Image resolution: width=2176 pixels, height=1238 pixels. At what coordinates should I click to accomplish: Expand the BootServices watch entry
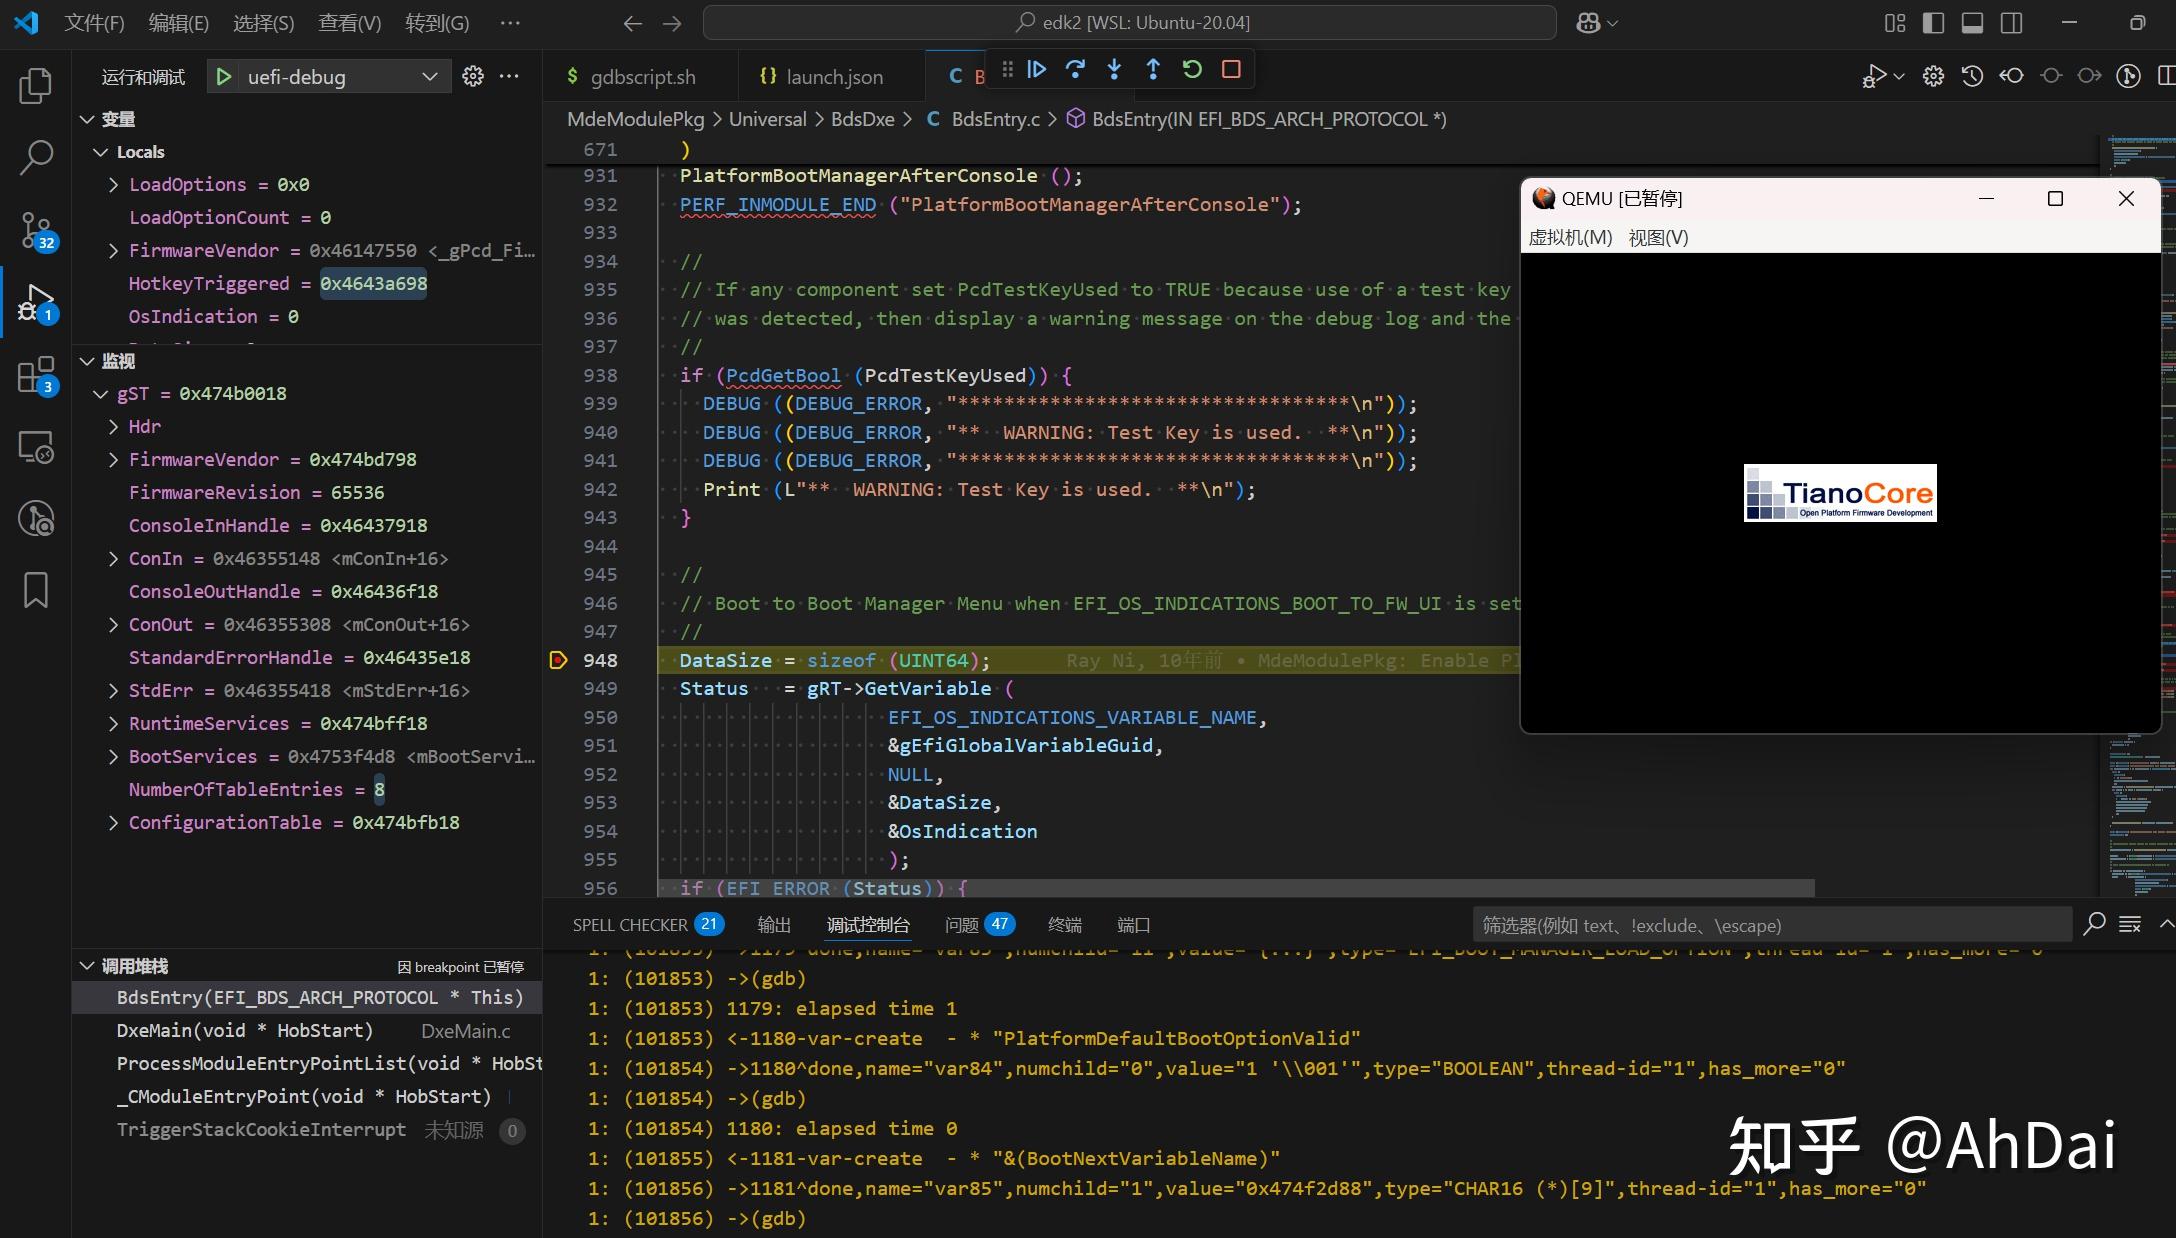coord(112,757)
